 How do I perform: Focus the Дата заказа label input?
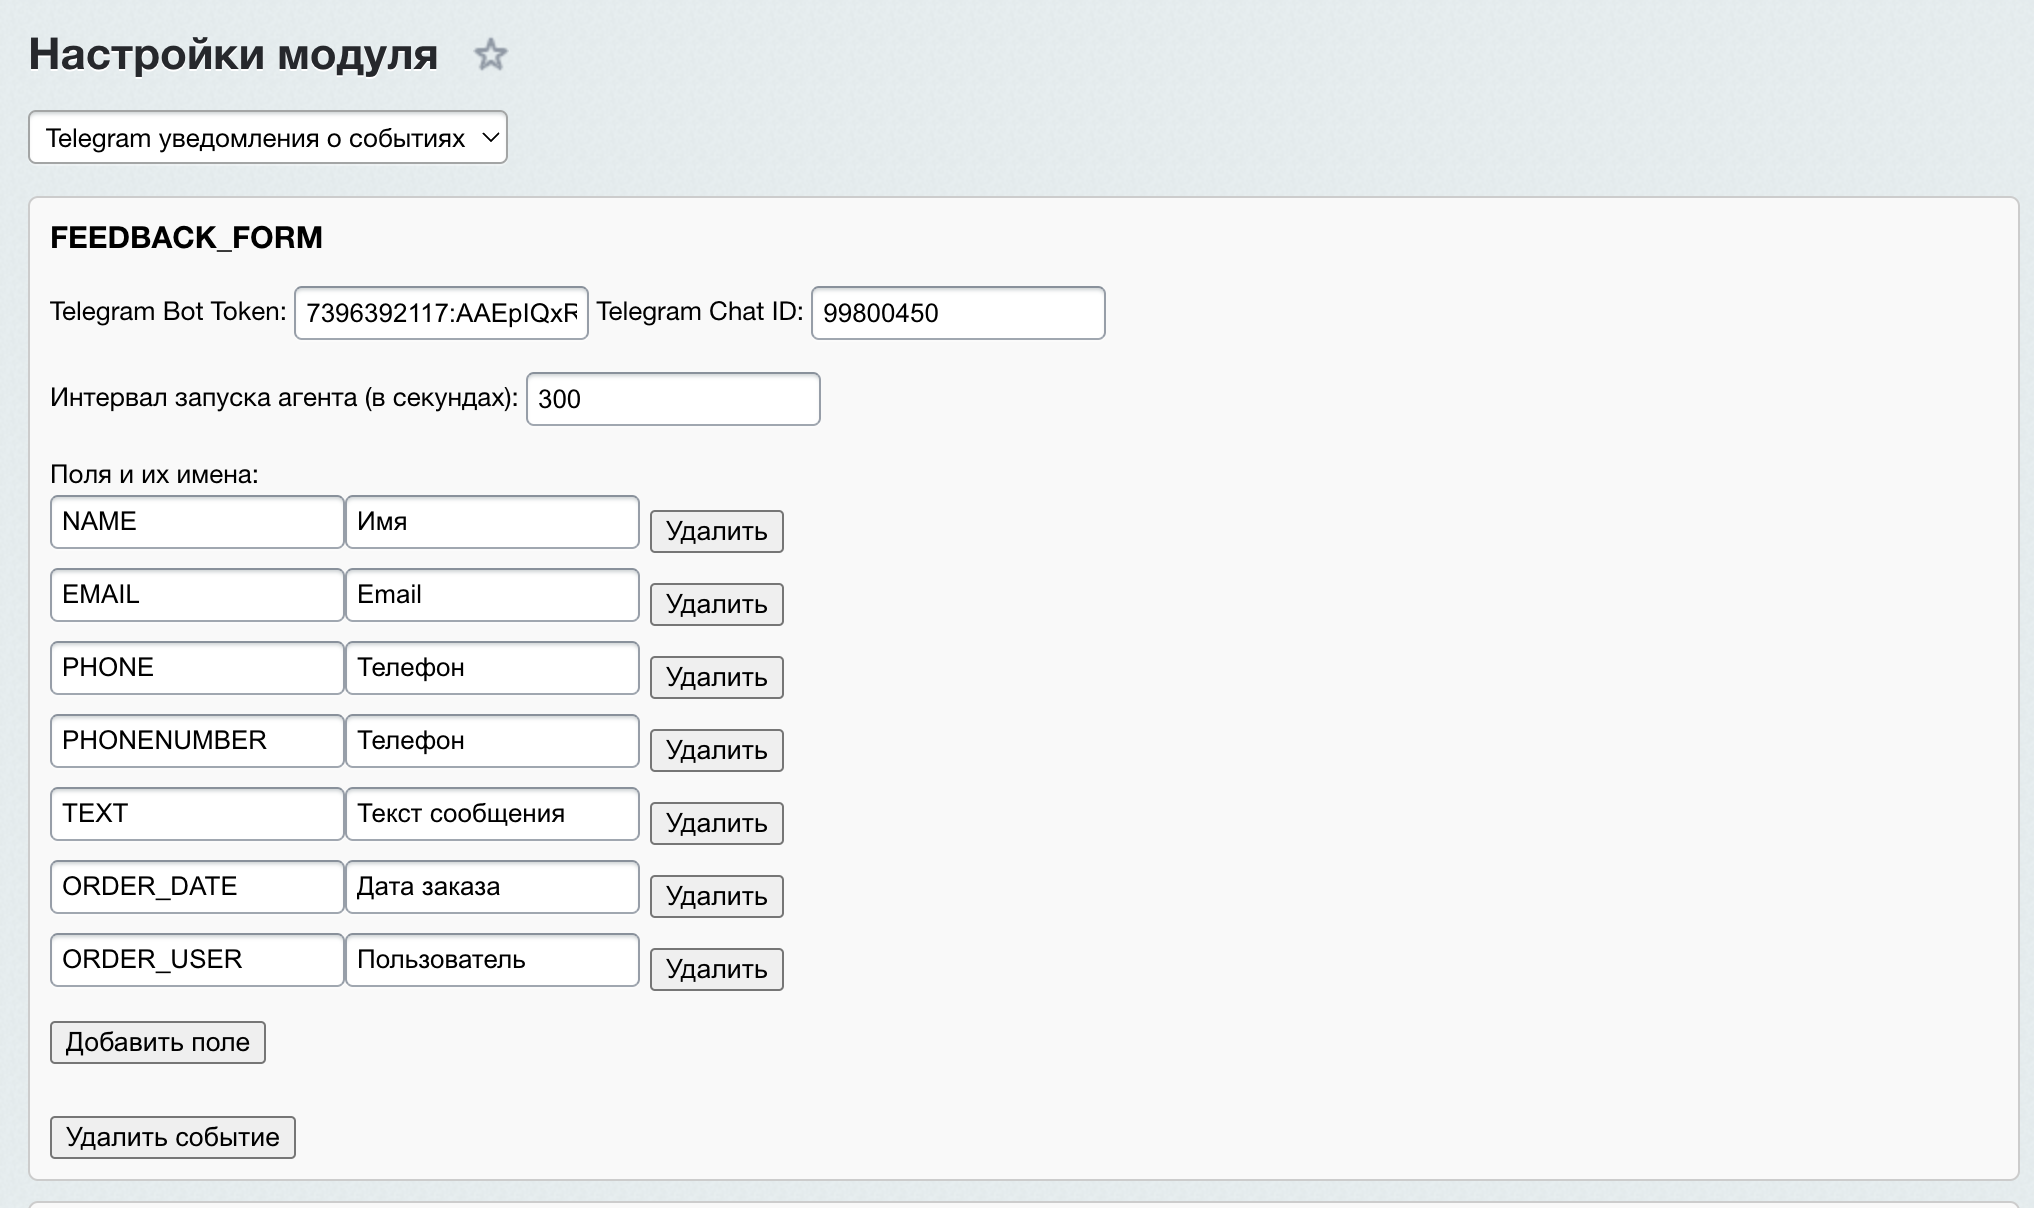(492, 887)
